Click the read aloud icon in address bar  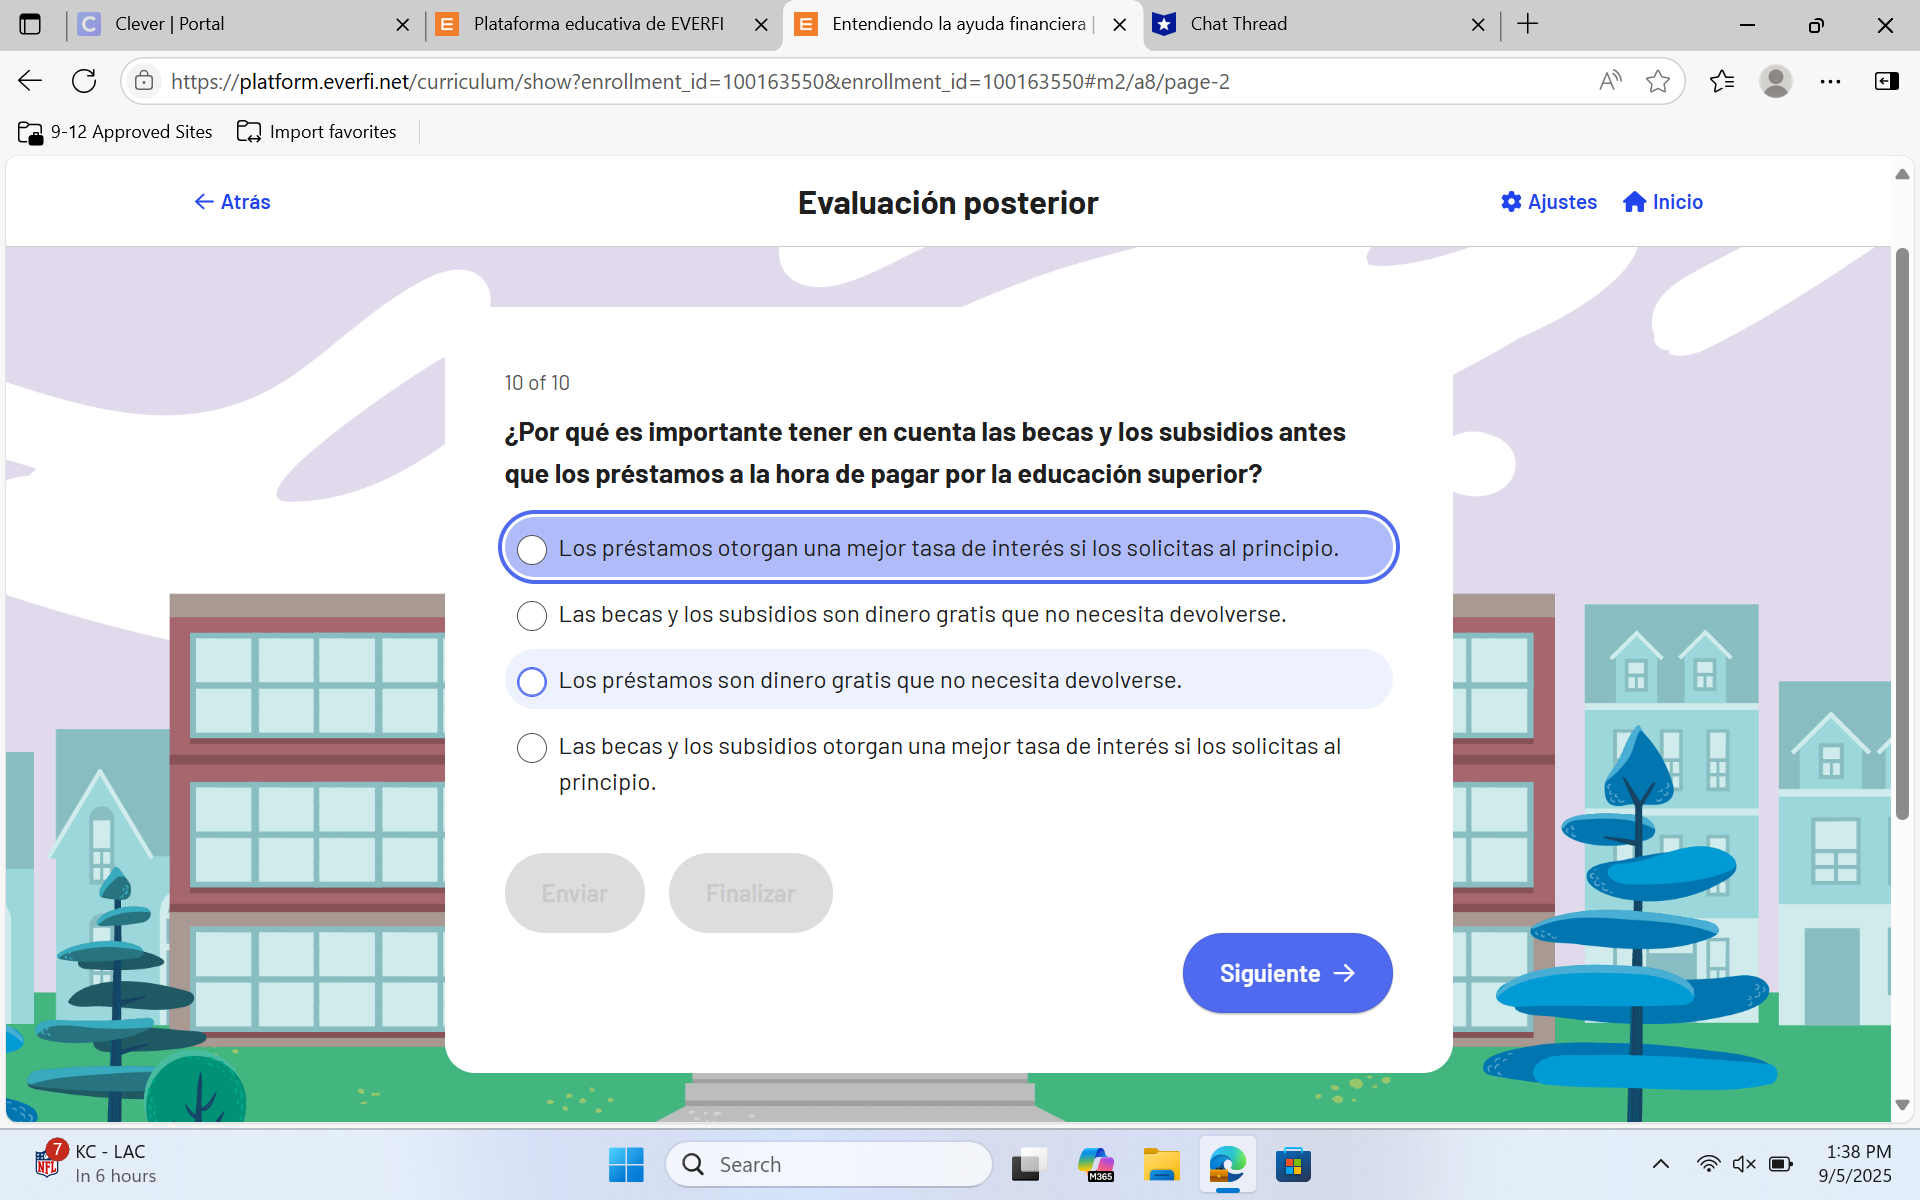[x=1610, y=81]
